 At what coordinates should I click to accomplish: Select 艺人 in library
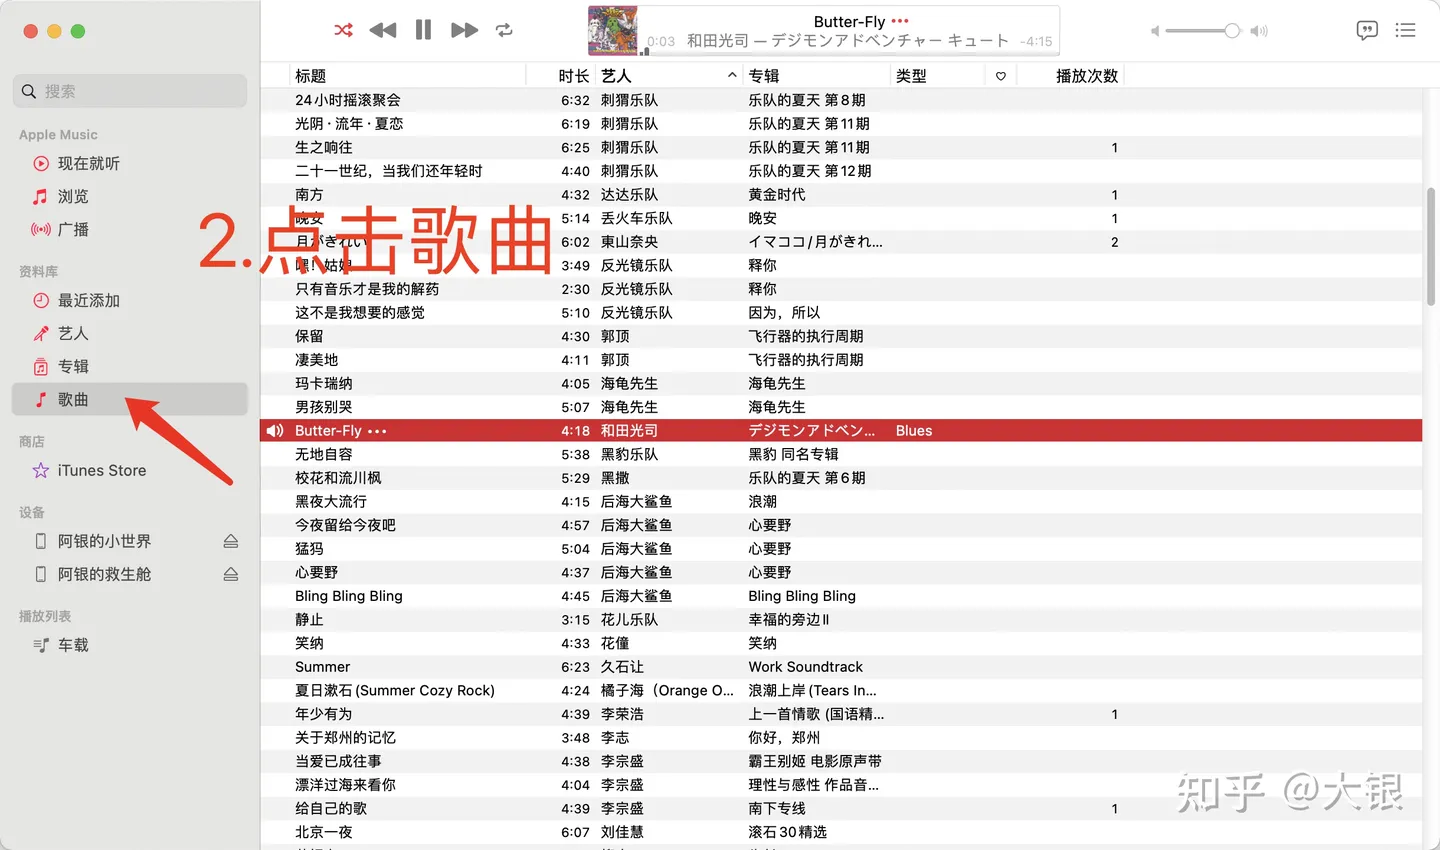point(130,333)
